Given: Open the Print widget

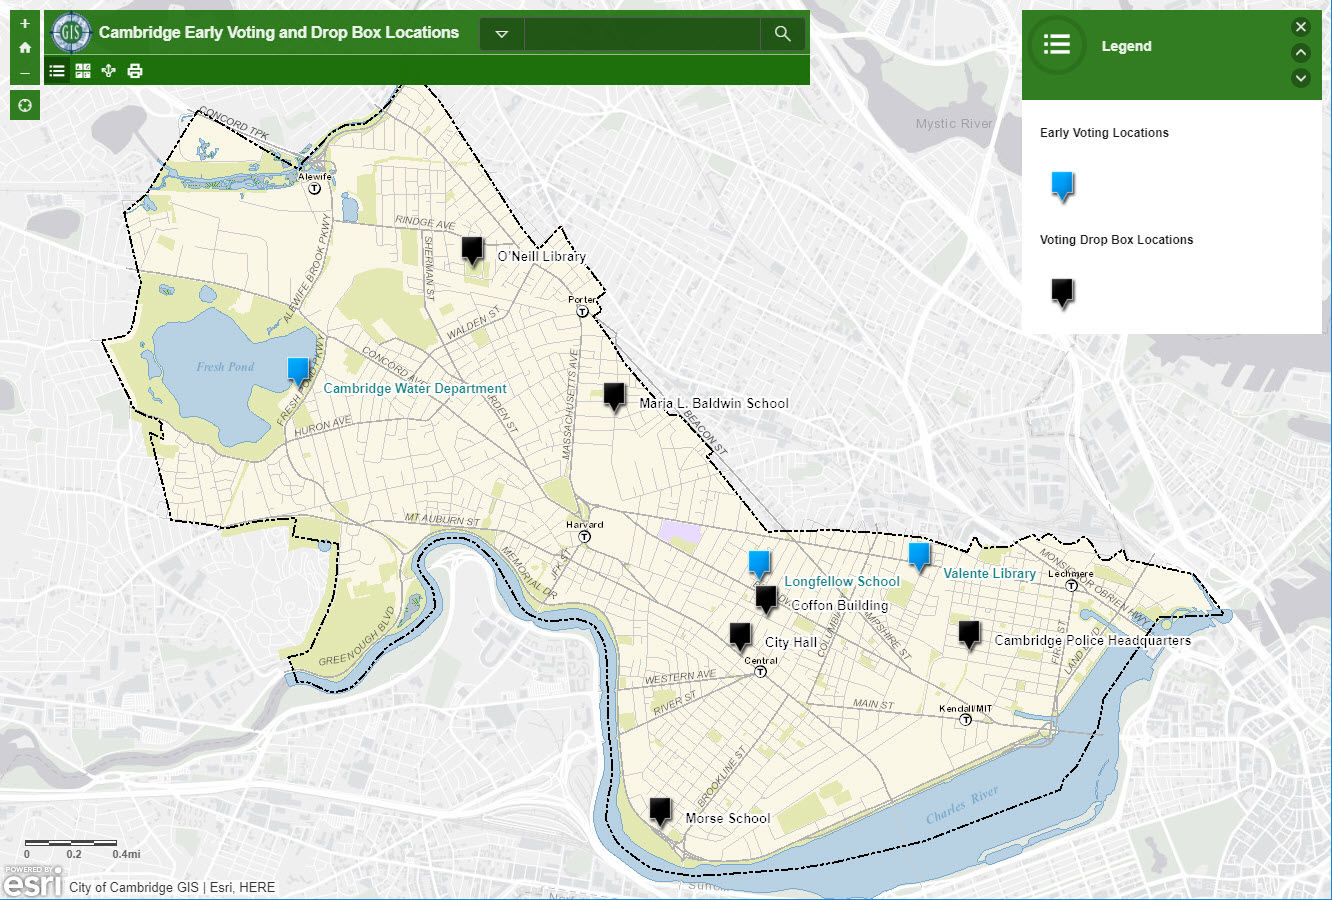Looking at the screenshot, I should (135, 71).
